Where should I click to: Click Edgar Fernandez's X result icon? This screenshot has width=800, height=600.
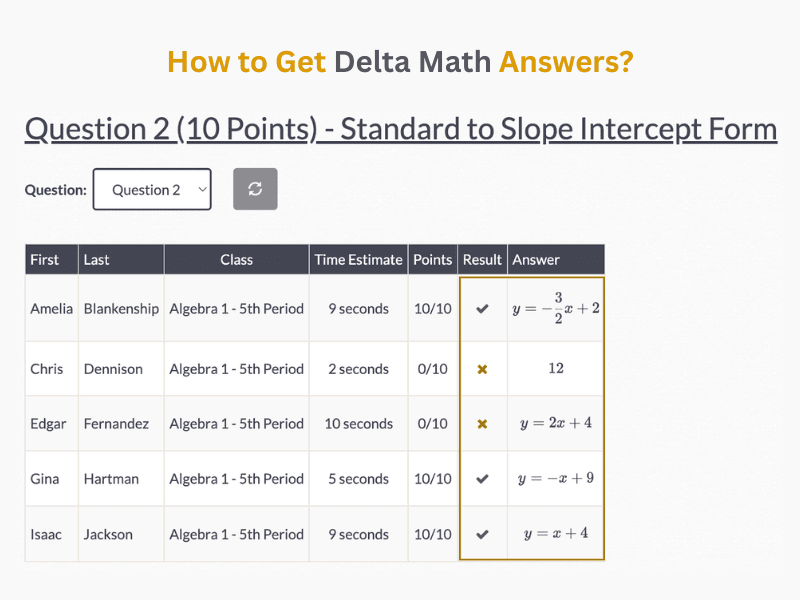tap(482, 424)
